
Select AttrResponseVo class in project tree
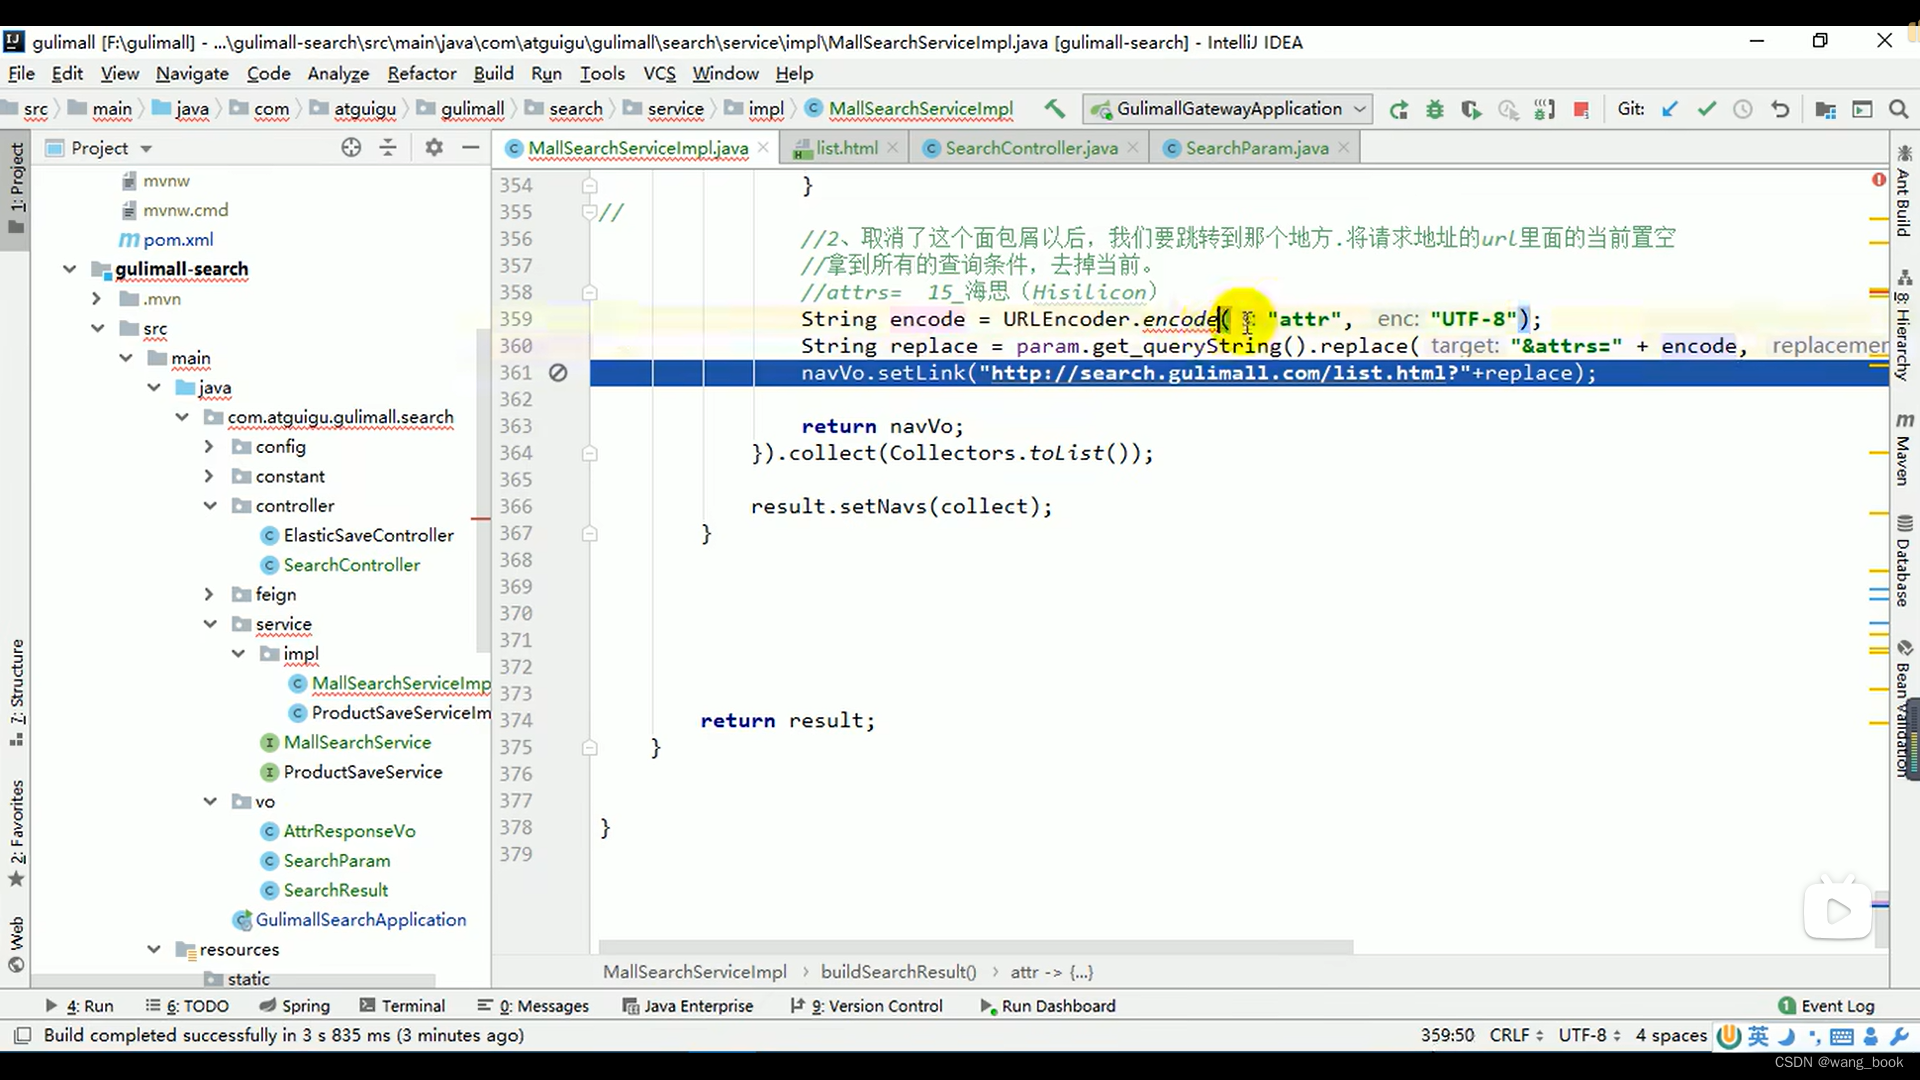click(x=349, y=831)
